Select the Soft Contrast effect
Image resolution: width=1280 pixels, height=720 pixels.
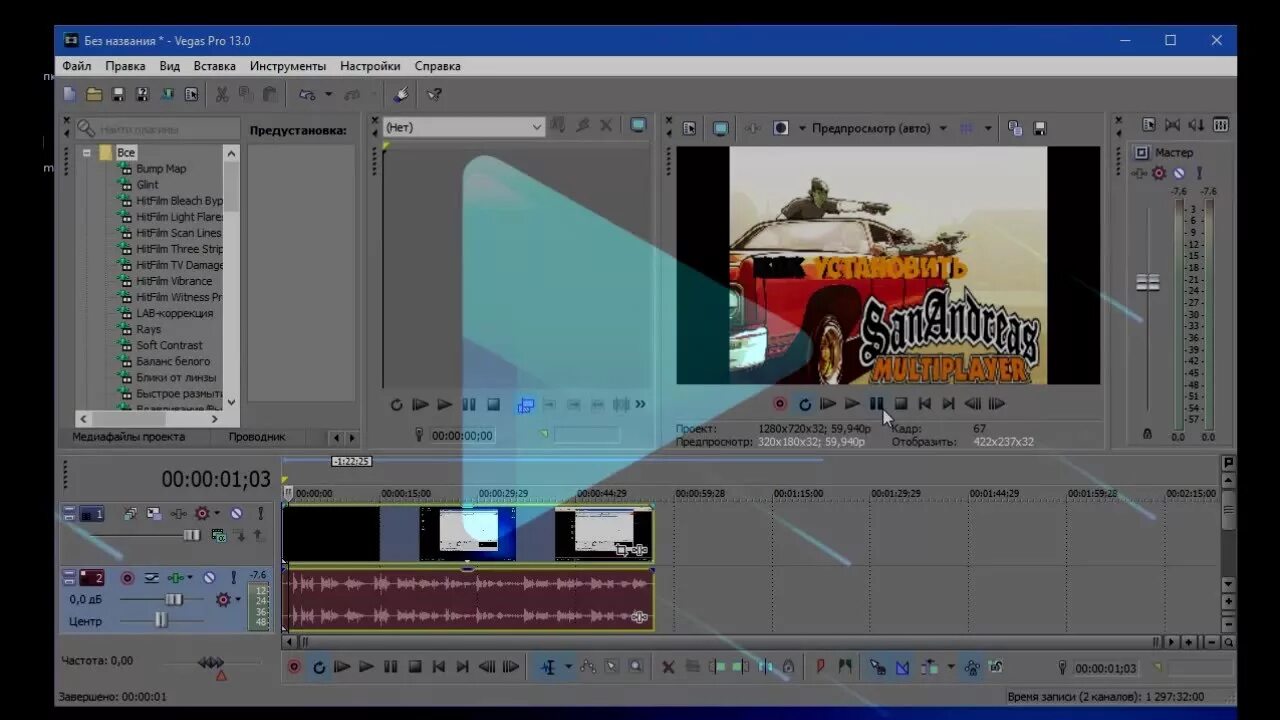[x=170, y=345]
